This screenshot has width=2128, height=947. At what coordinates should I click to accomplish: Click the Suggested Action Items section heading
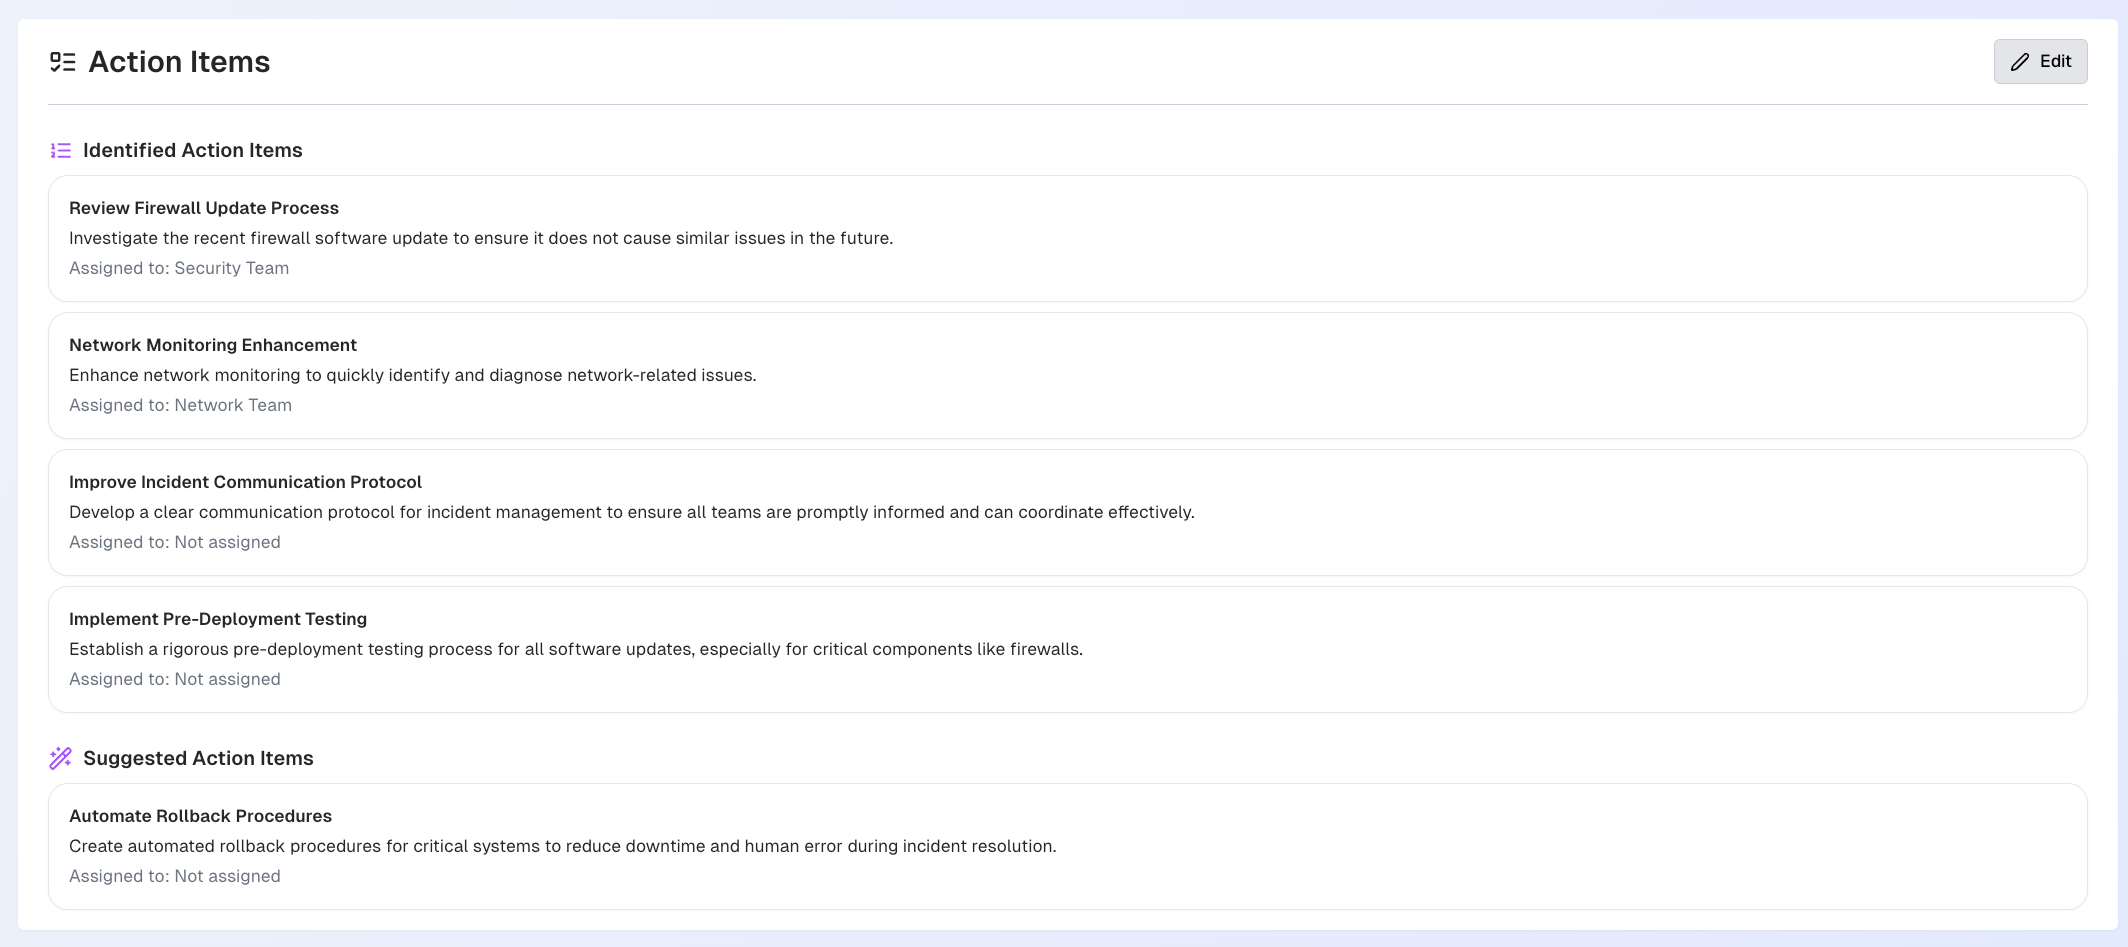tap(198, 758)
